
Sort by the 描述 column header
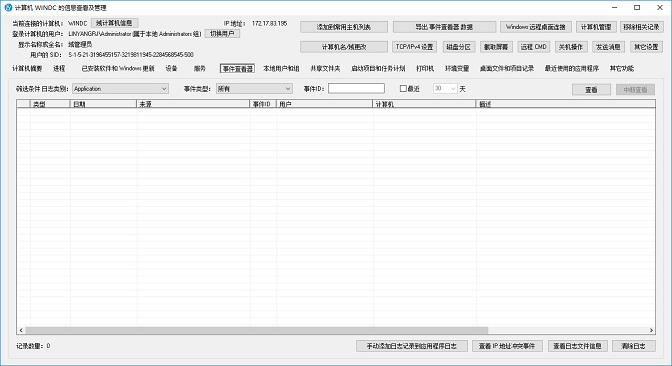coord(565,104)
